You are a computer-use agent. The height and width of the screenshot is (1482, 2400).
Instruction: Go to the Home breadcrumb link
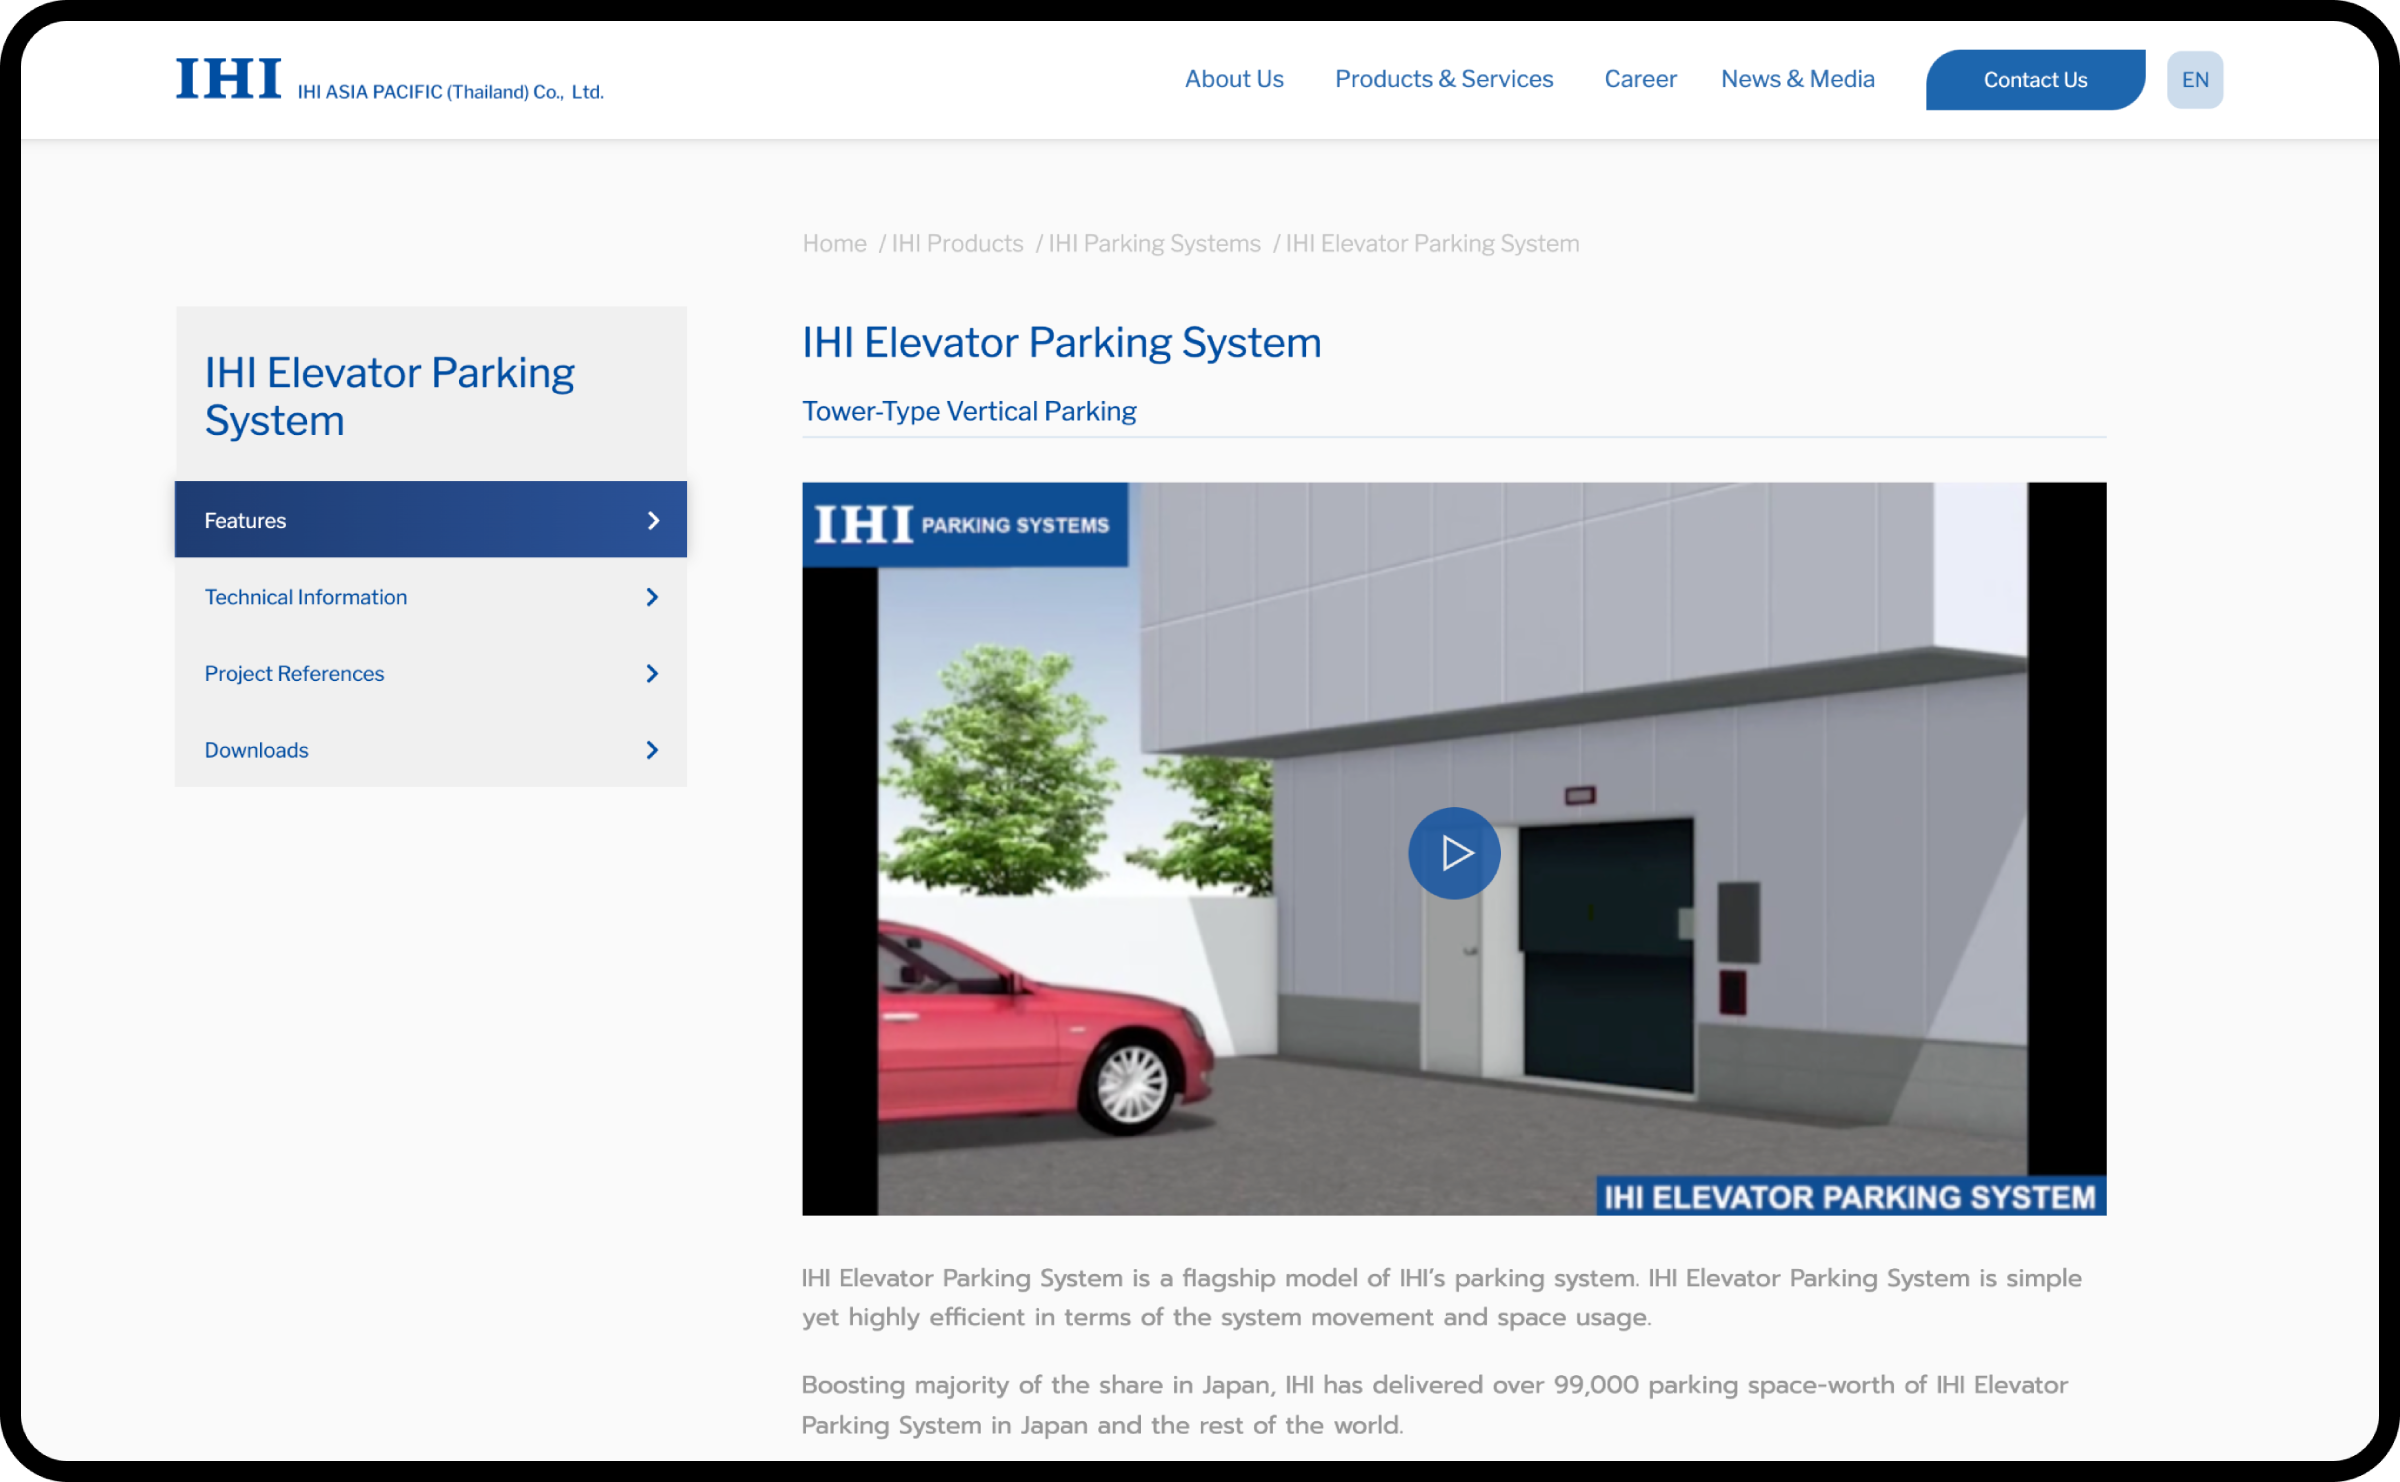(x=834, y=243)
